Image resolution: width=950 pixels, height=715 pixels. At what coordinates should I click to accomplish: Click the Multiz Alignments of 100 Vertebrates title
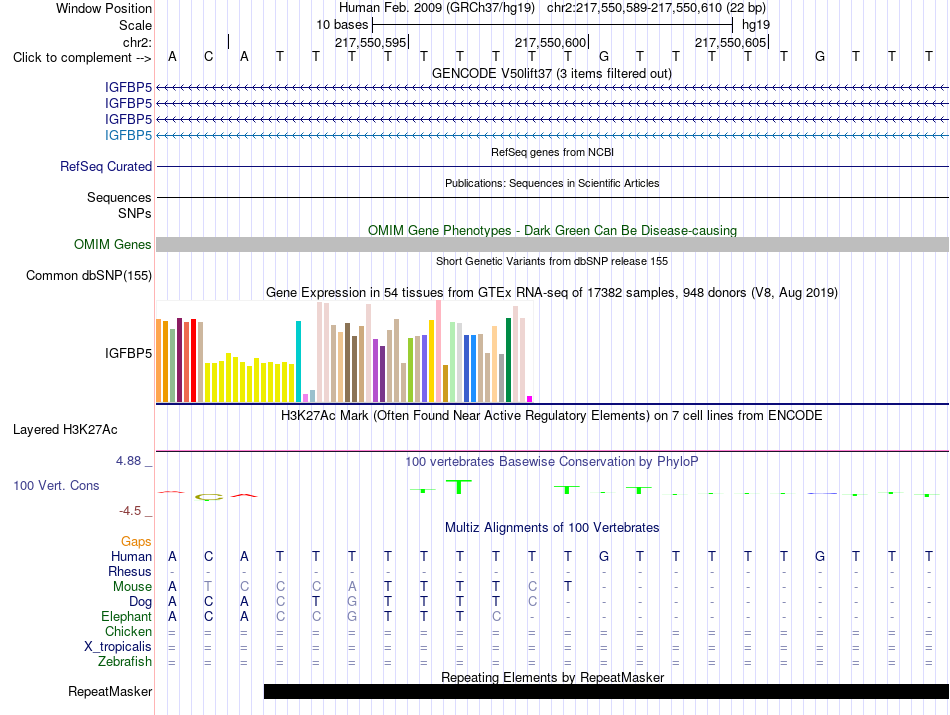[x=552, y=527]
